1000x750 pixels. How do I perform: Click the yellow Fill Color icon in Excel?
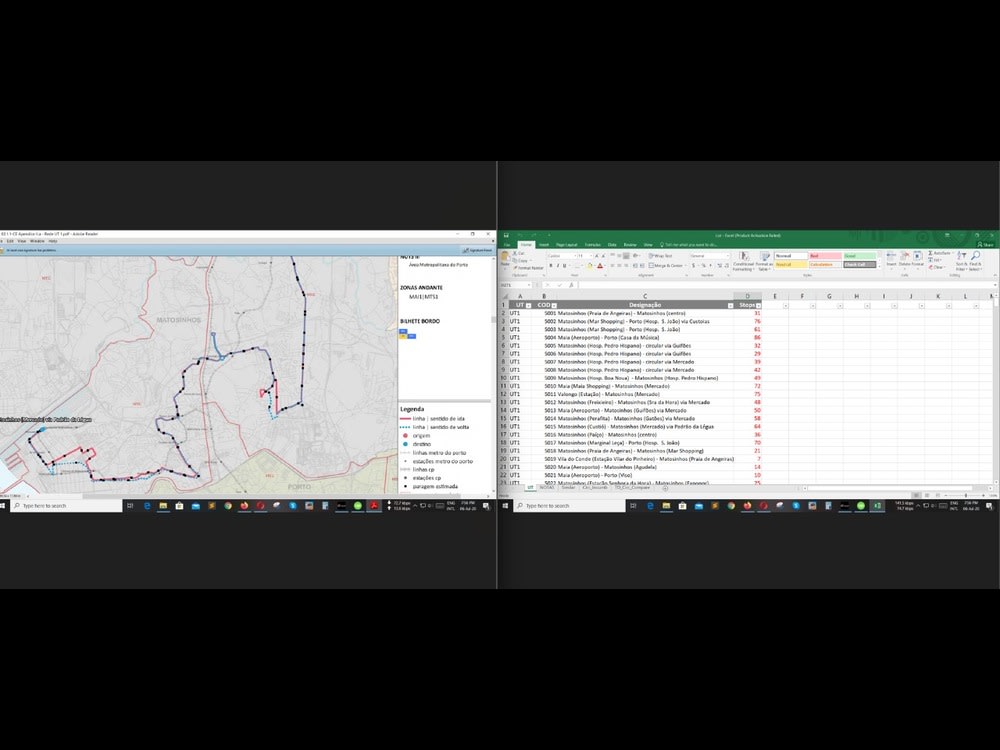coord(590,265)
